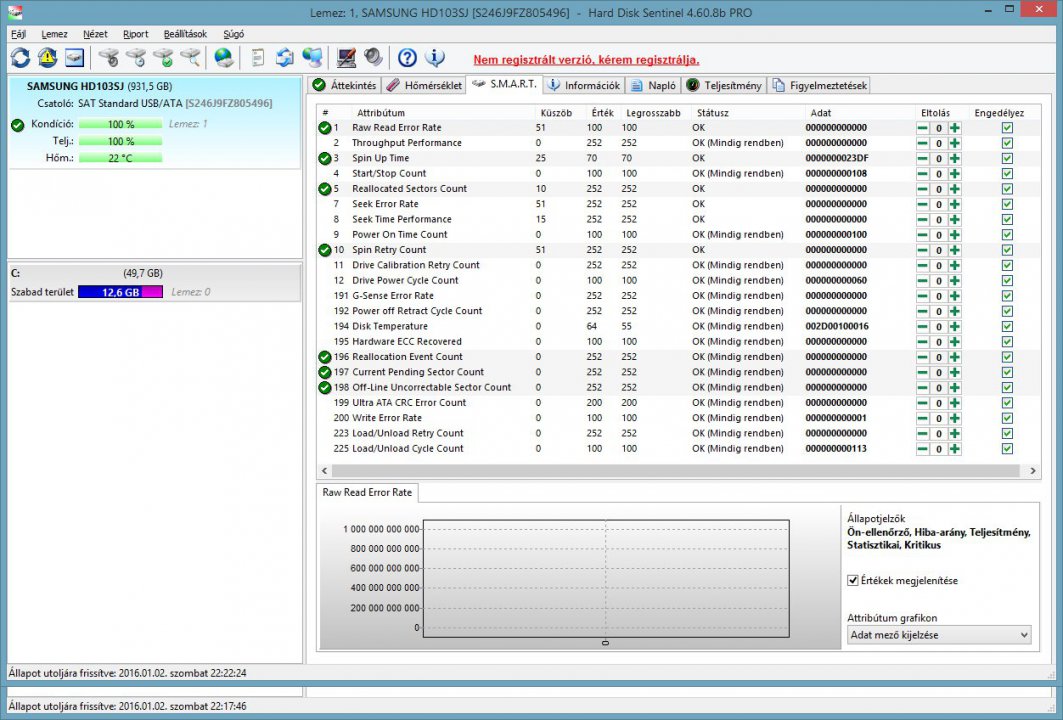The height and width of the screenshot is (720, 1063).
Task: Click the refresh disk status toolbar icon
Action: click(x=20, y=58)
